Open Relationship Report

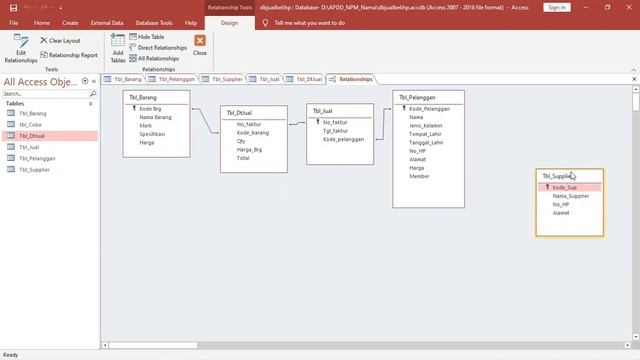point(69,55)
